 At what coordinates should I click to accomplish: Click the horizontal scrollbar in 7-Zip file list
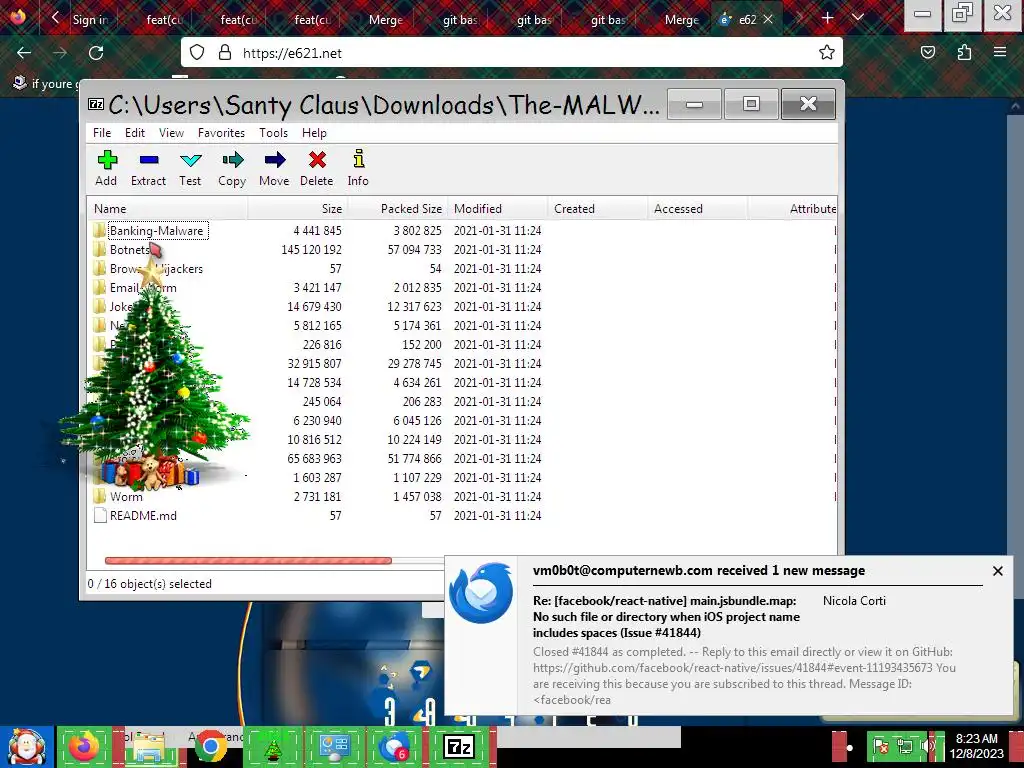point(248,560)
